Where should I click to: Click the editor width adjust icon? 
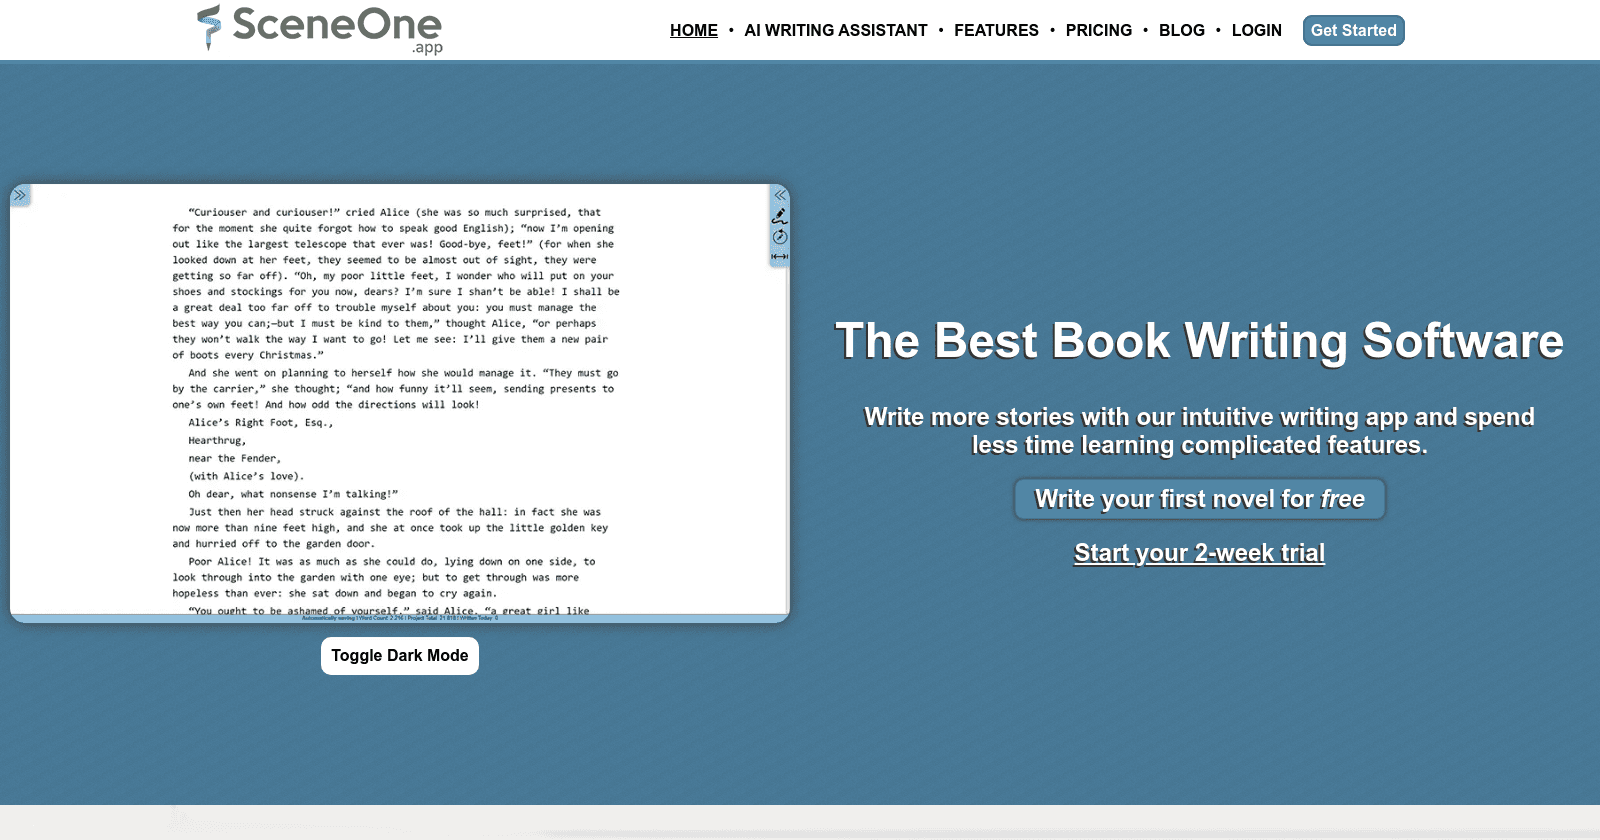780,257
